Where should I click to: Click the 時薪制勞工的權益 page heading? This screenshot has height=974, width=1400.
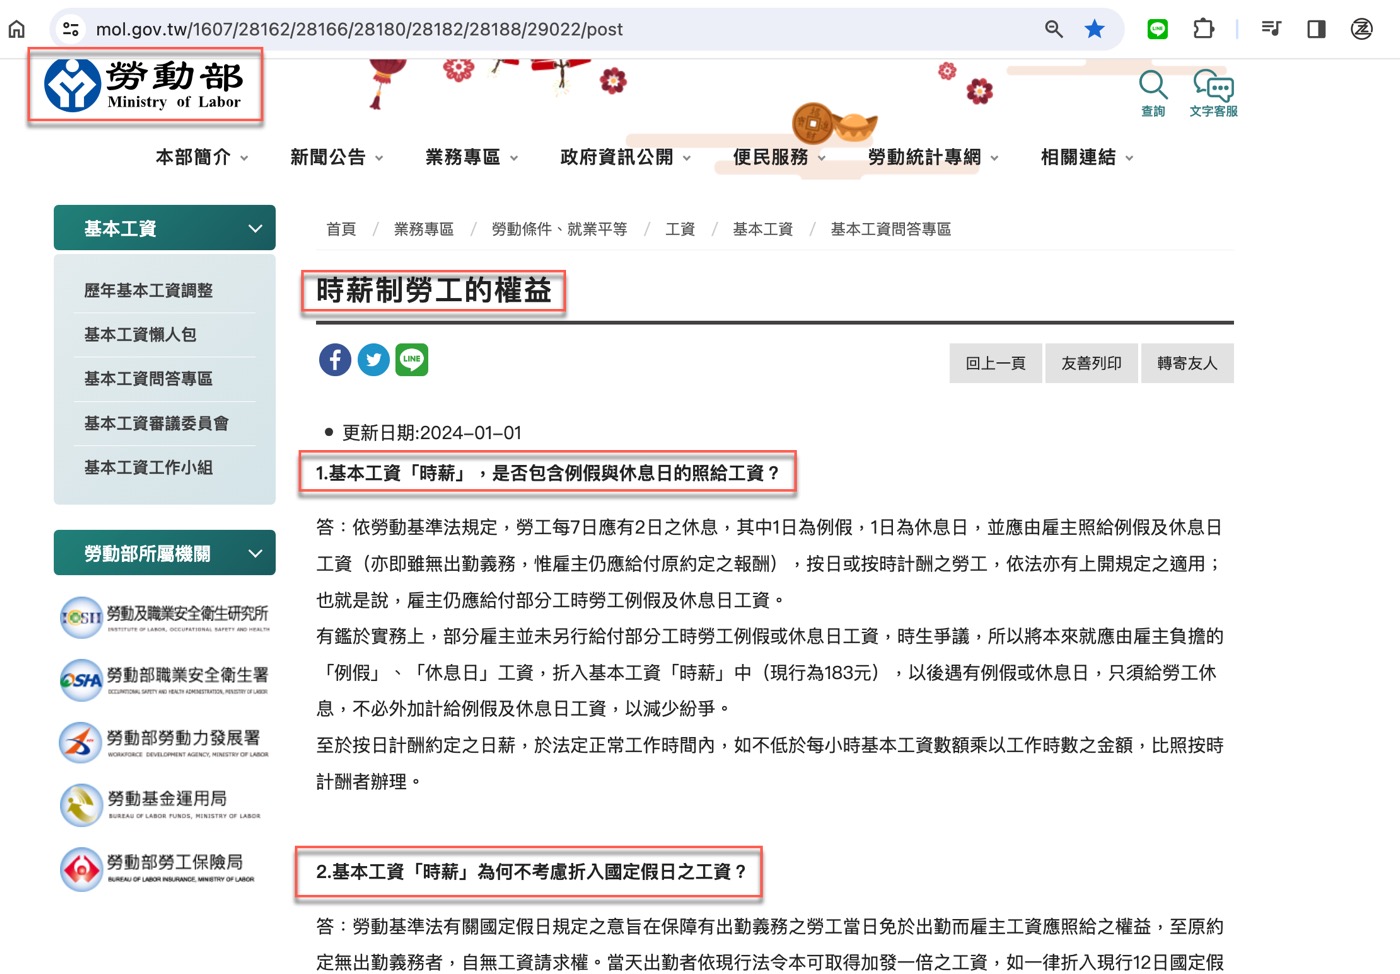coord(434,291)
